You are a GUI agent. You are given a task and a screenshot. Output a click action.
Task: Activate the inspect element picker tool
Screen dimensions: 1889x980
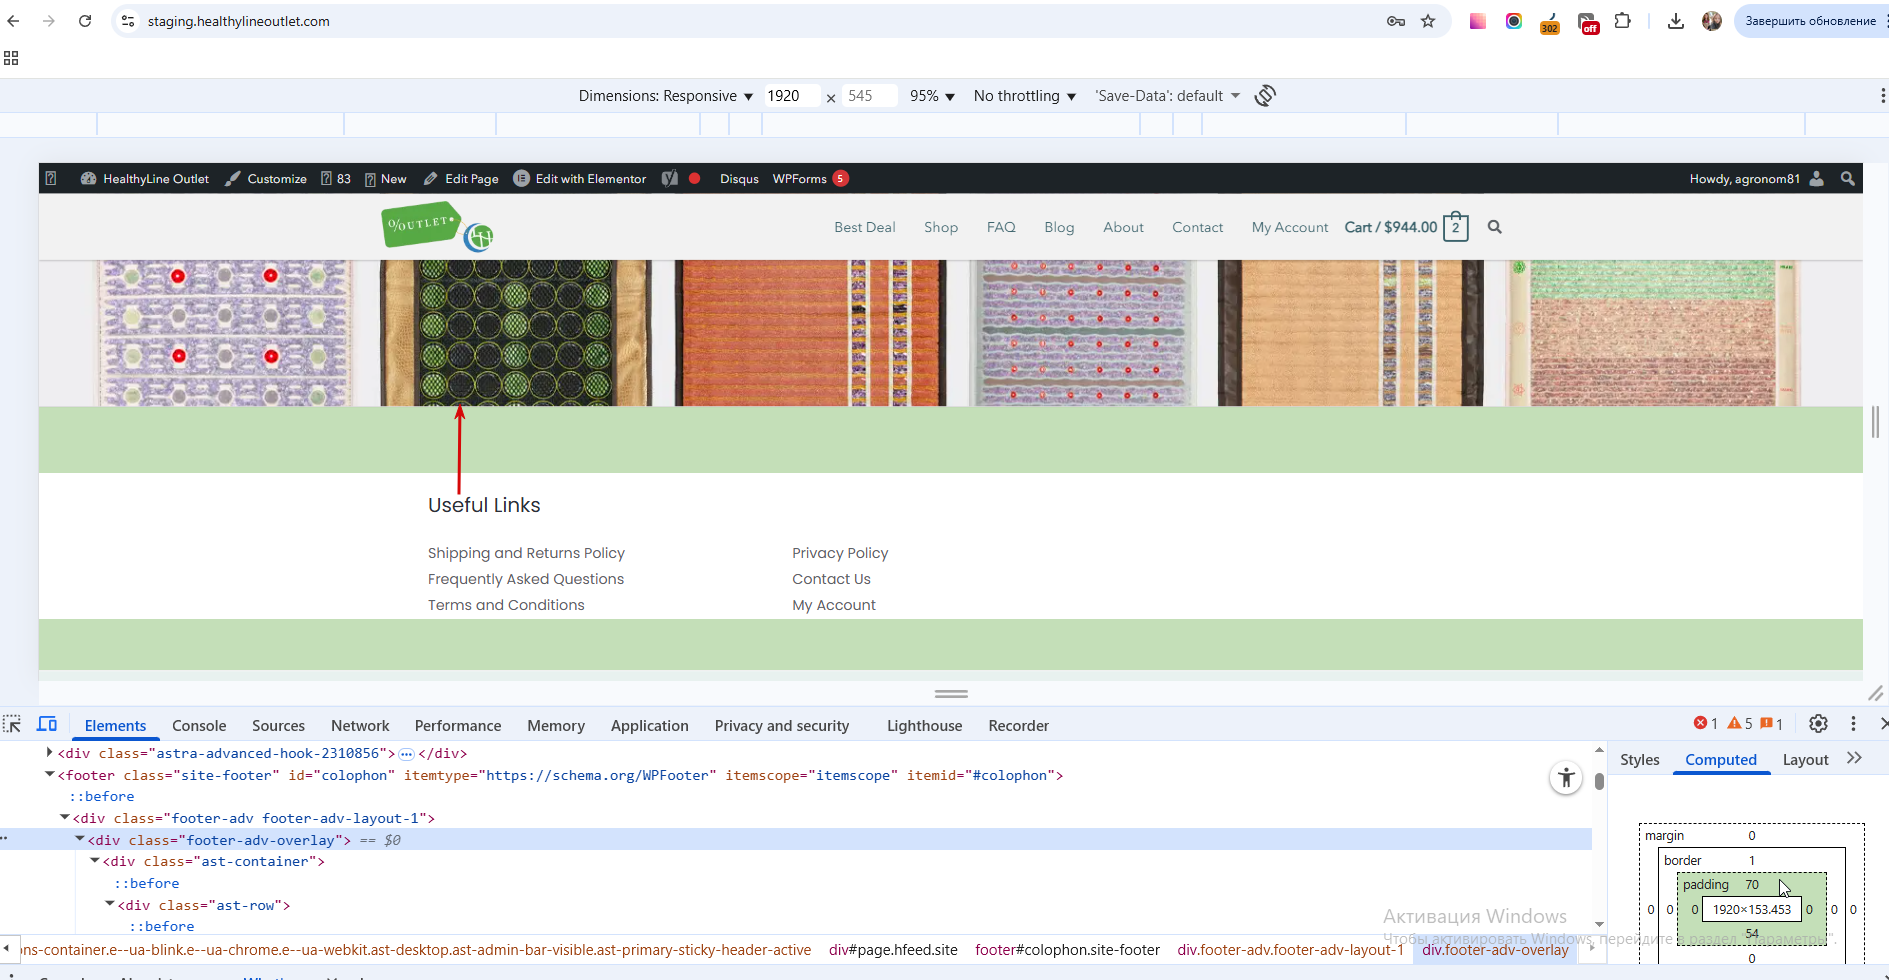point(12,724)
